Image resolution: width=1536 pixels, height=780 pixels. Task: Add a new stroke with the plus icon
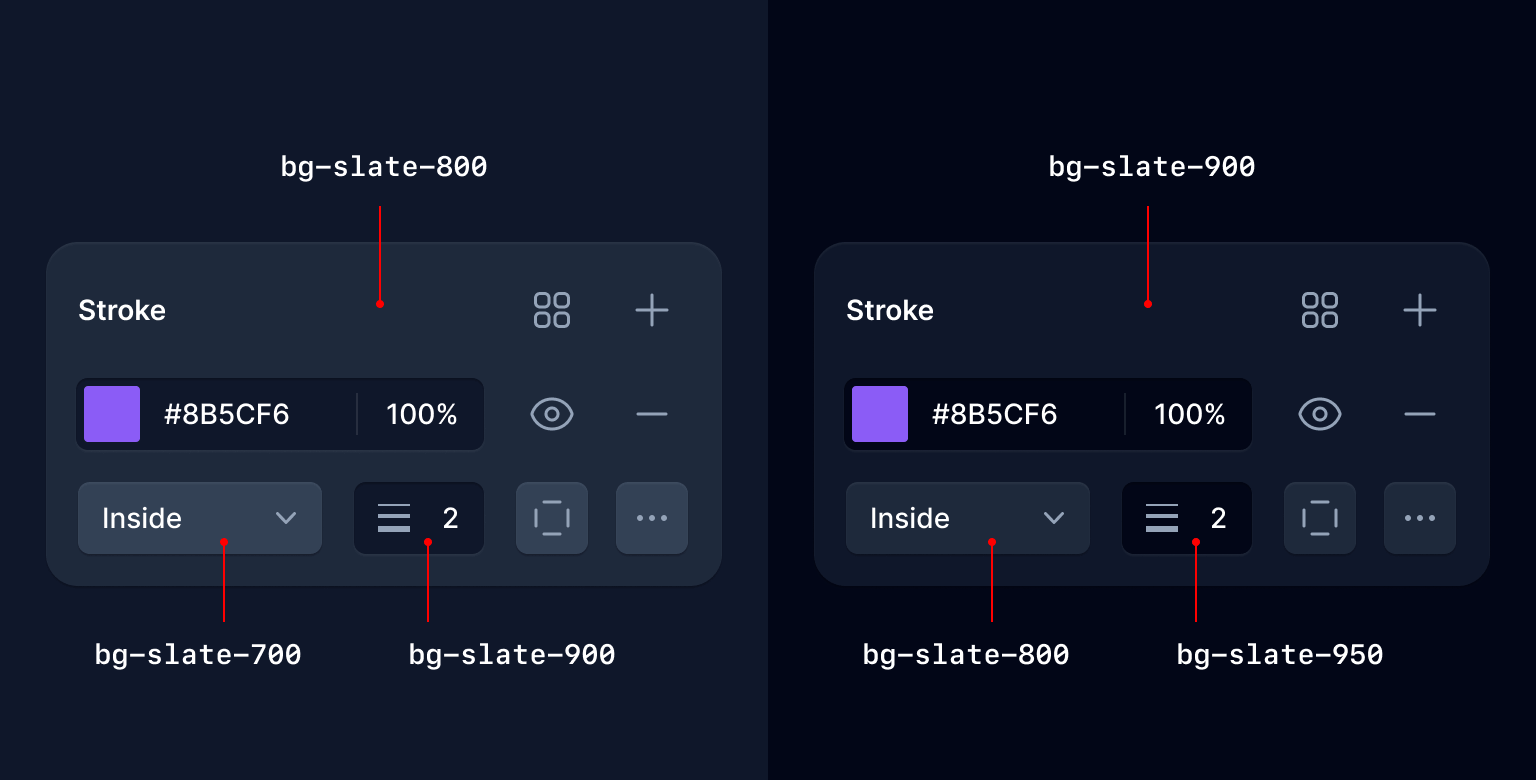click(x=652, y=310)
